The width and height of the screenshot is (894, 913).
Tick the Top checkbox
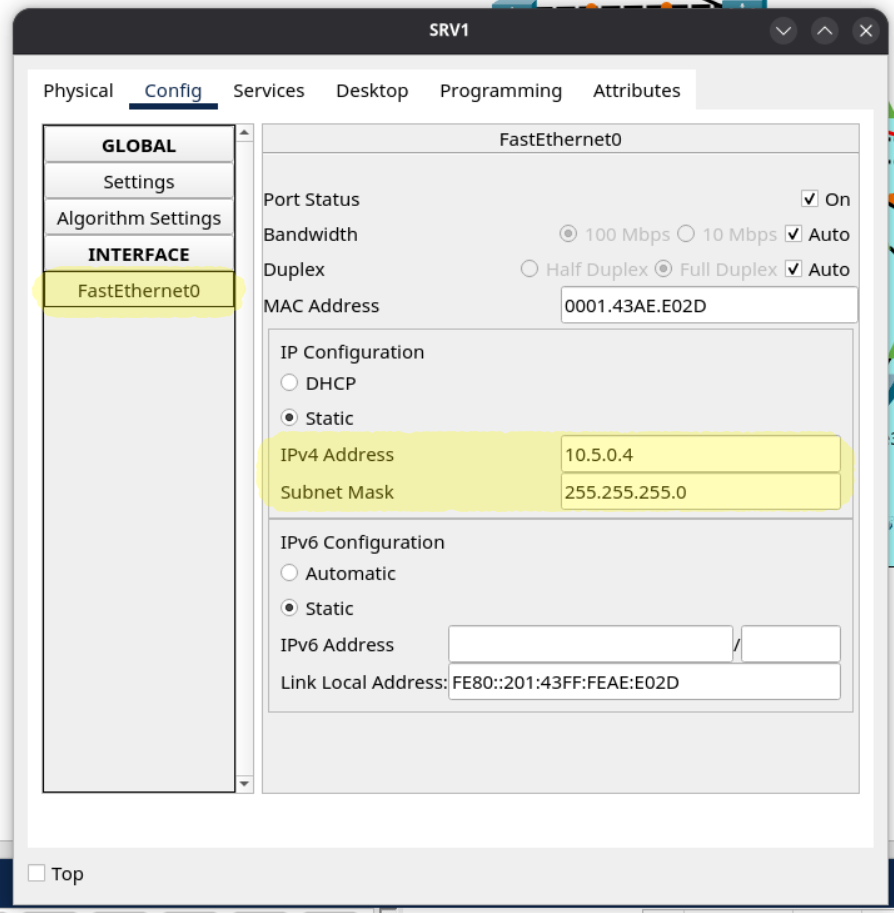pyautogui.click(x=37, y=873)
